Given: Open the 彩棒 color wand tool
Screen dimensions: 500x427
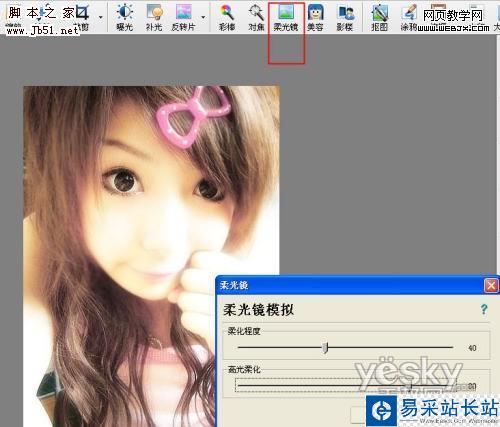Looking at the screenshot, I should pos(227,17).
